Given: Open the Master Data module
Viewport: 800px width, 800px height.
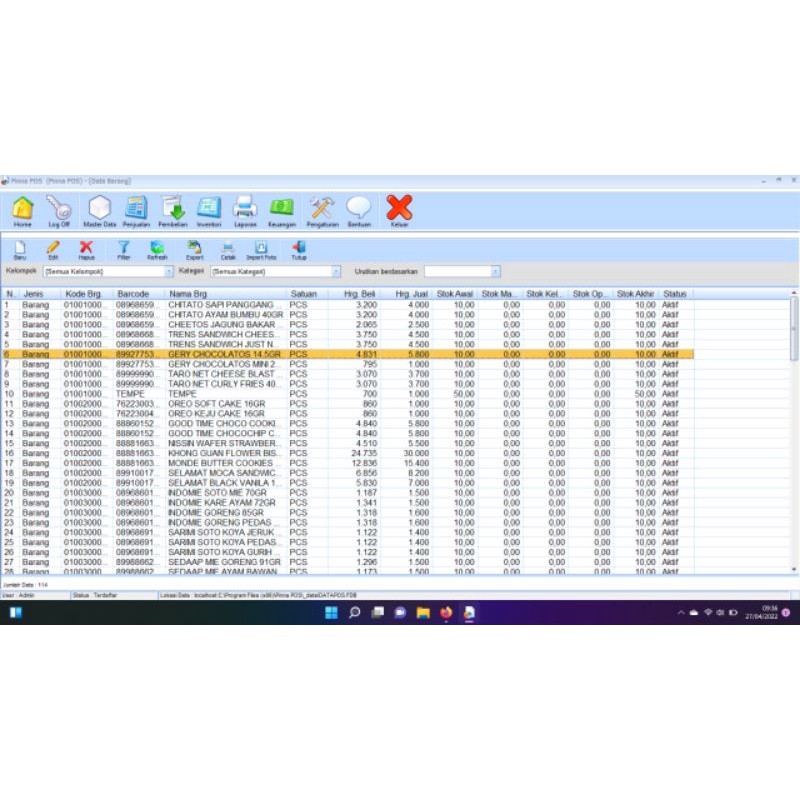Looking at the screenshot, I should click(99, 211).
